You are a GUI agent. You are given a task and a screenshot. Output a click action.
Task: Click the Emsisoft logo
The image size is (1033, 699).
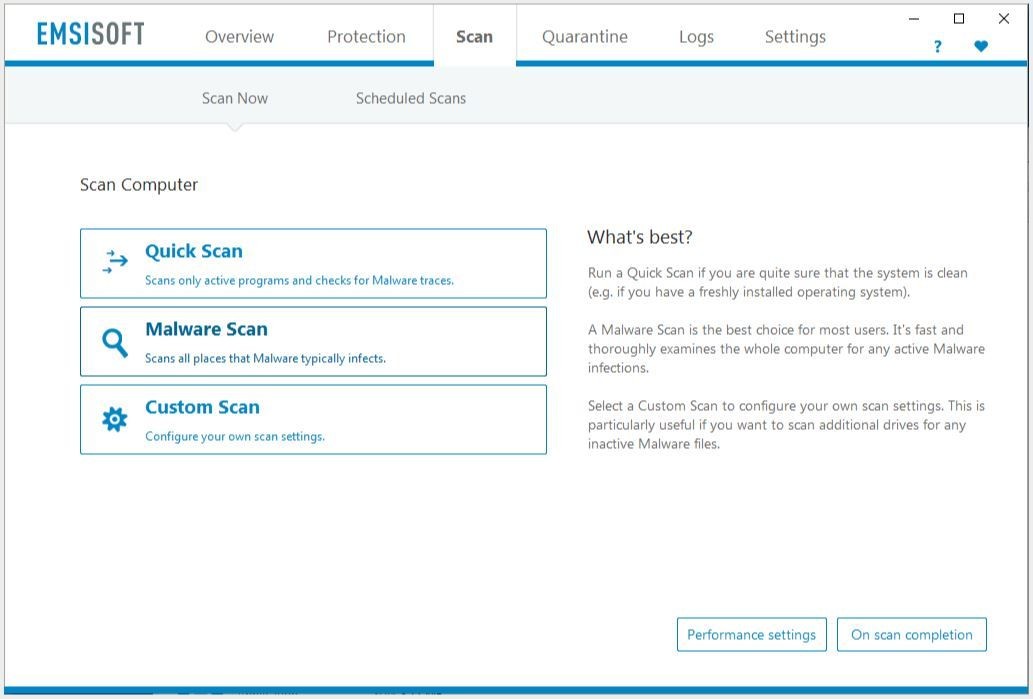91,35
